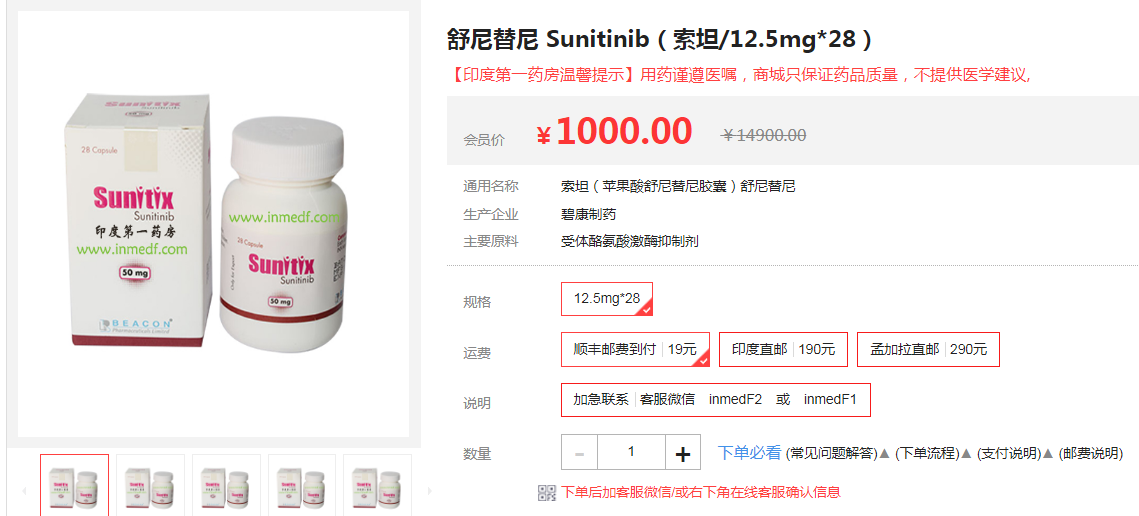This screenshot has height=516, width=1139.
Task: Select the first product thumbnail
Action: pos(74,485)
